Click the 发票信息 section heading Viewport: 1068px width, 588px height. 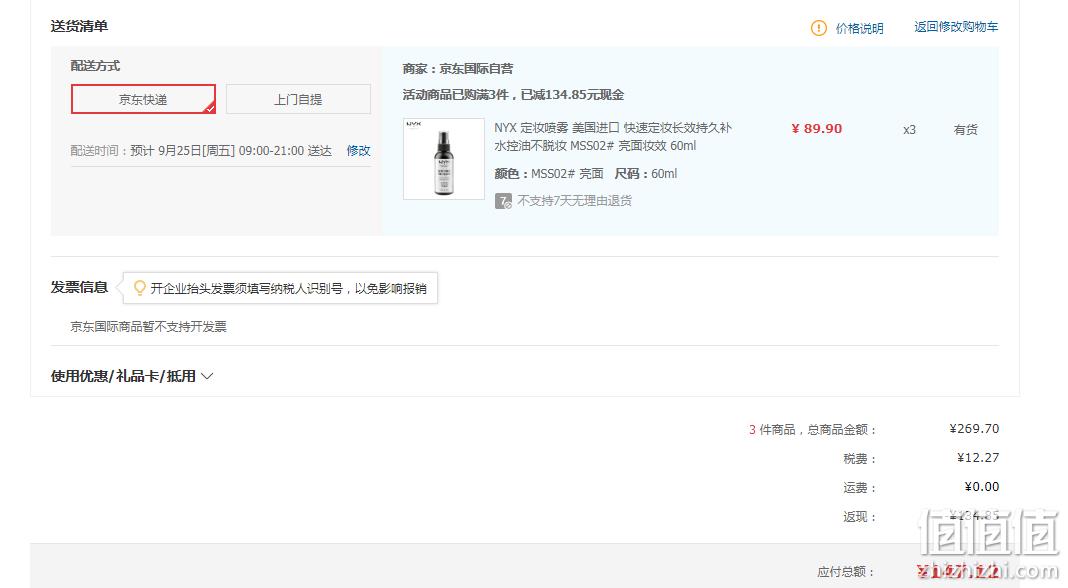point(79,288)
